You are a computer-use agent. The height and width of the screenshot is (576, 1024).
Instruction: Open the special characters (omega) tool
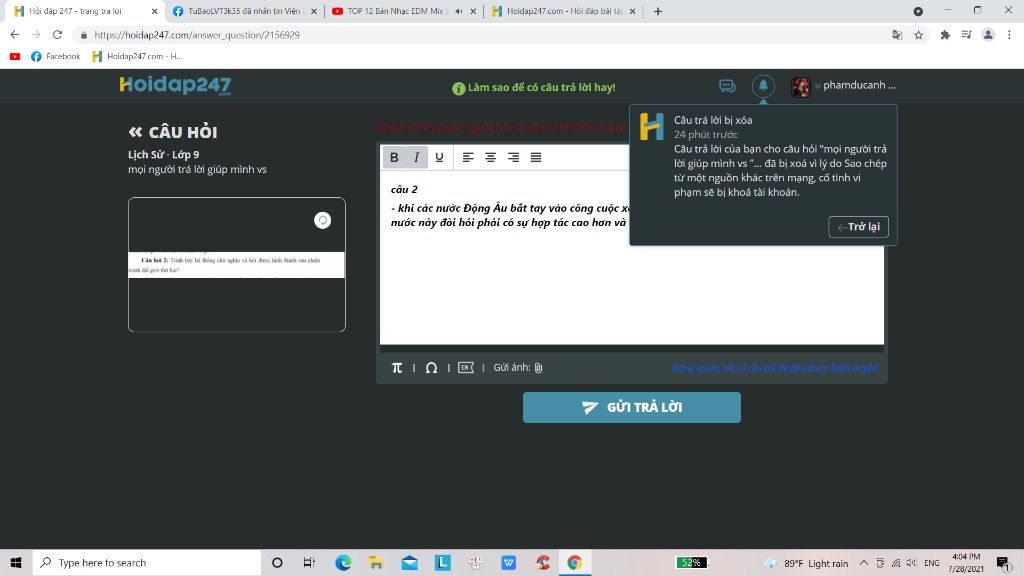431,368
